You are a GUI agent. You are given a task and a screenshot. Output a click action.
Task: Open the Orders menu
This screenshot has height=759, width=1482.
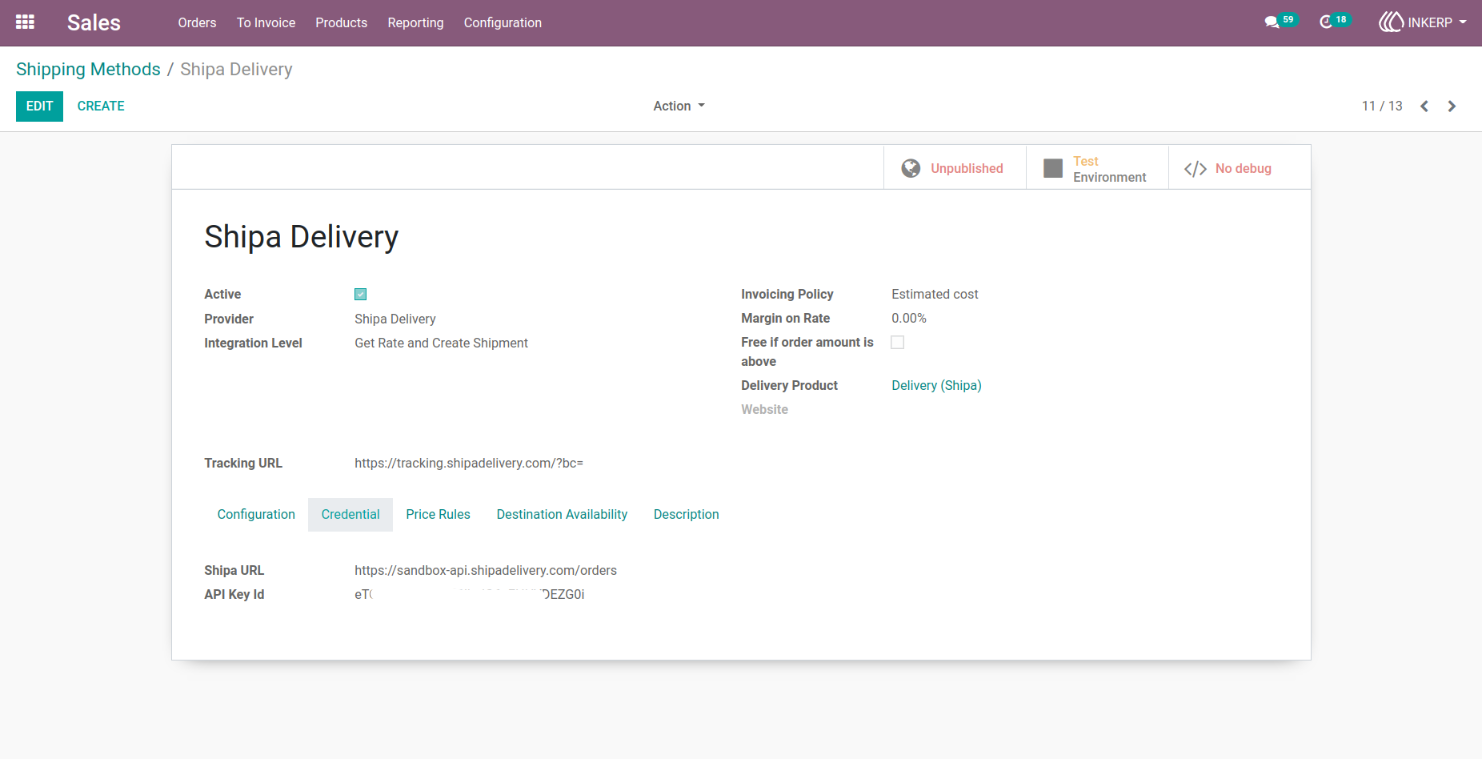tap(197, 22)
